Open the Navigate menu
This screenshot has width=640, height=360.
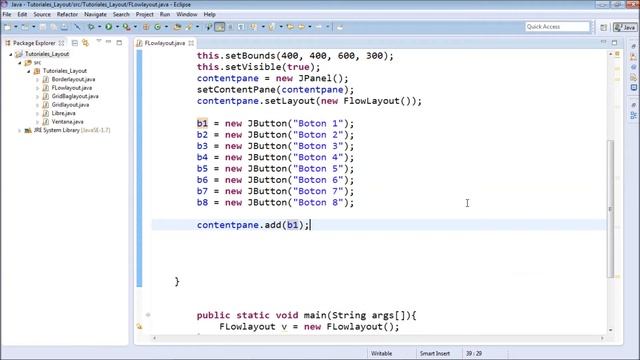pos(95,14)
